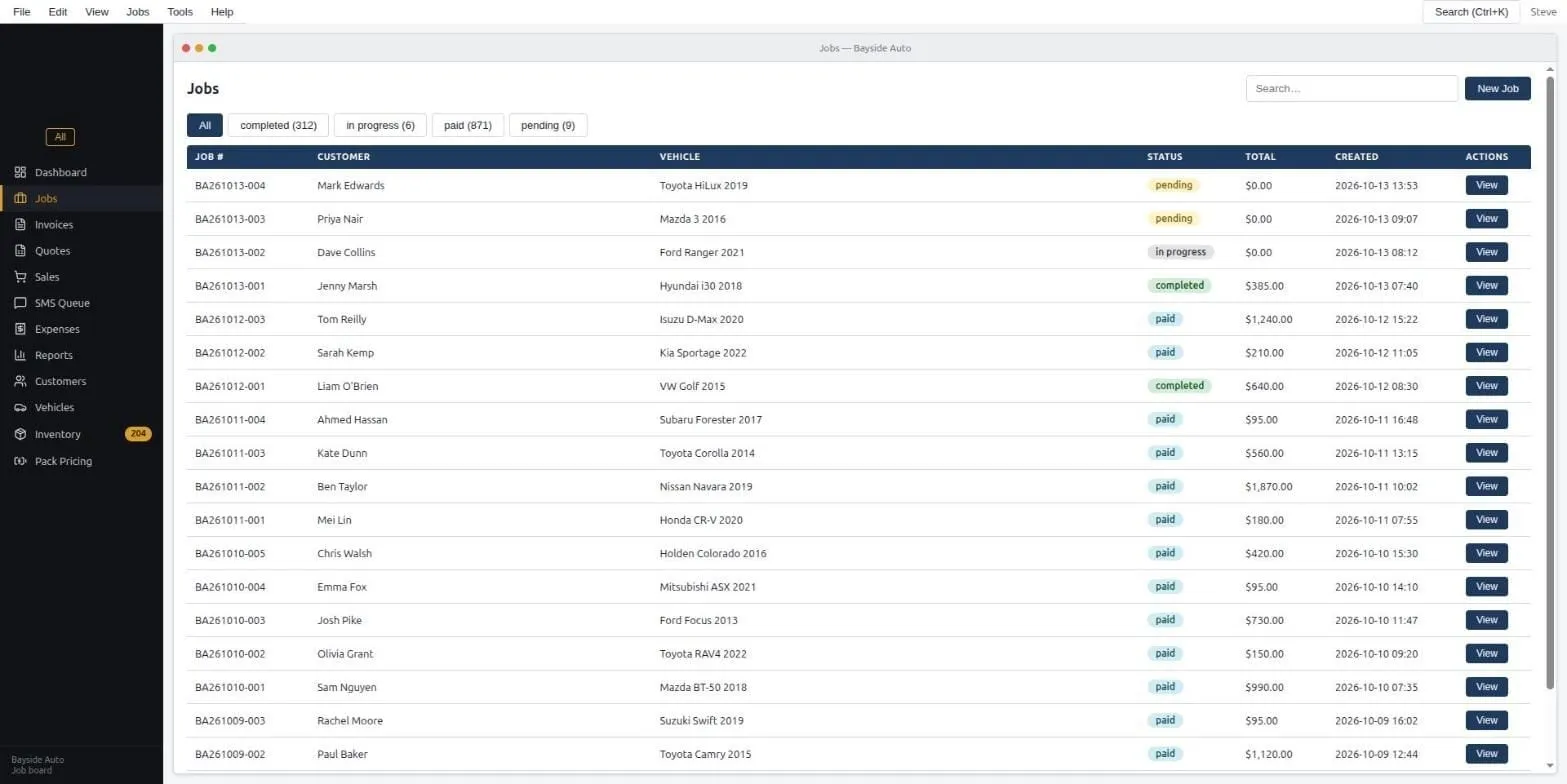Open the Invoices sidebar icon
This screenshot has width=1567, height=784.
click(x=20, y=225)
